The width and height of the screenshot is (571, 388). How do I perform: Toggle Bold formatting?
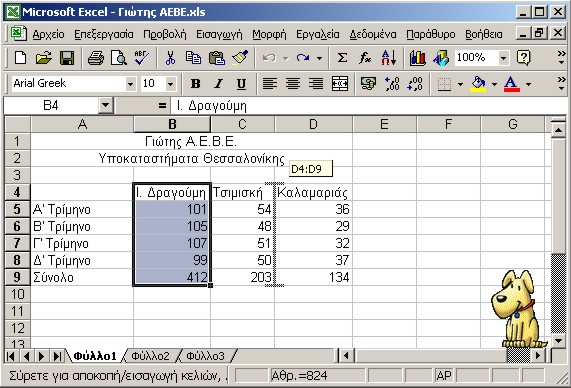pos(196,84)
